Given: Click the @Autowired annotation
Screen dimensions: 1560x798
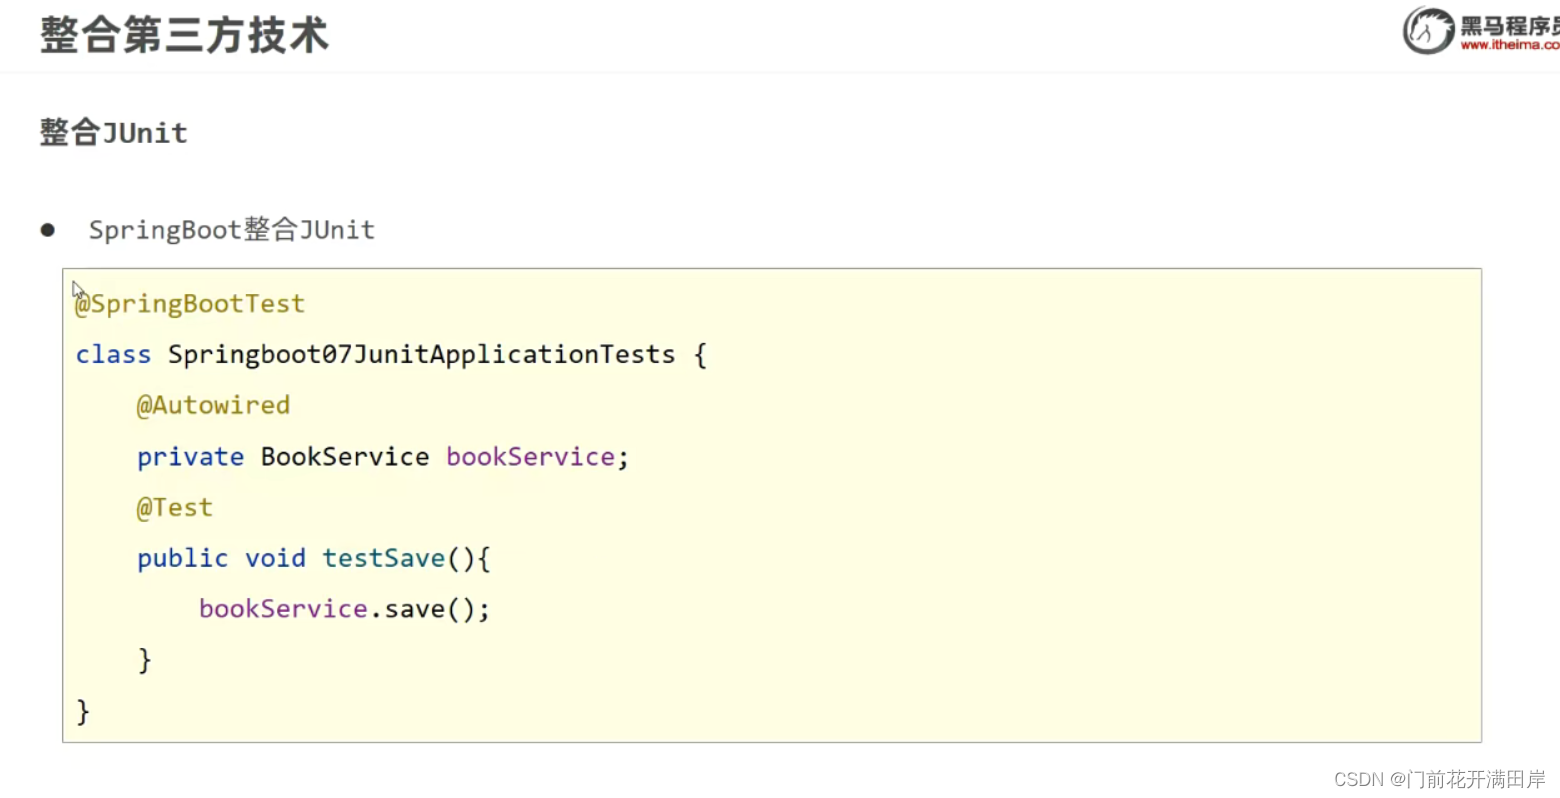Looking at the screenshot, I should coord(213,405).
